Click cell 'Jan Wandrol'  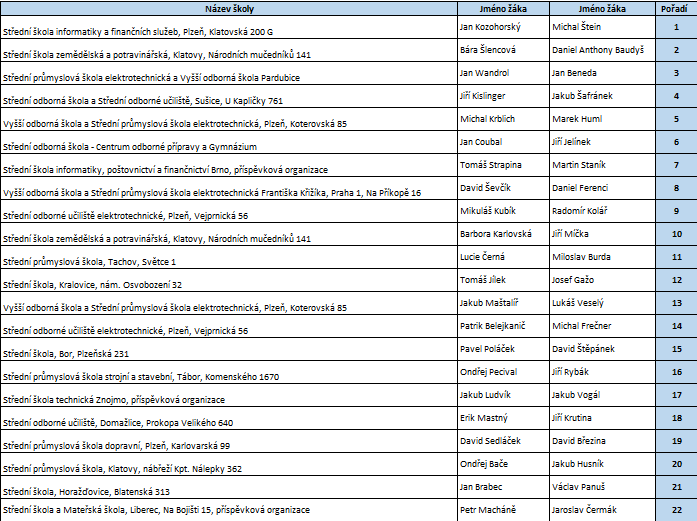click(x=504, y=73)
